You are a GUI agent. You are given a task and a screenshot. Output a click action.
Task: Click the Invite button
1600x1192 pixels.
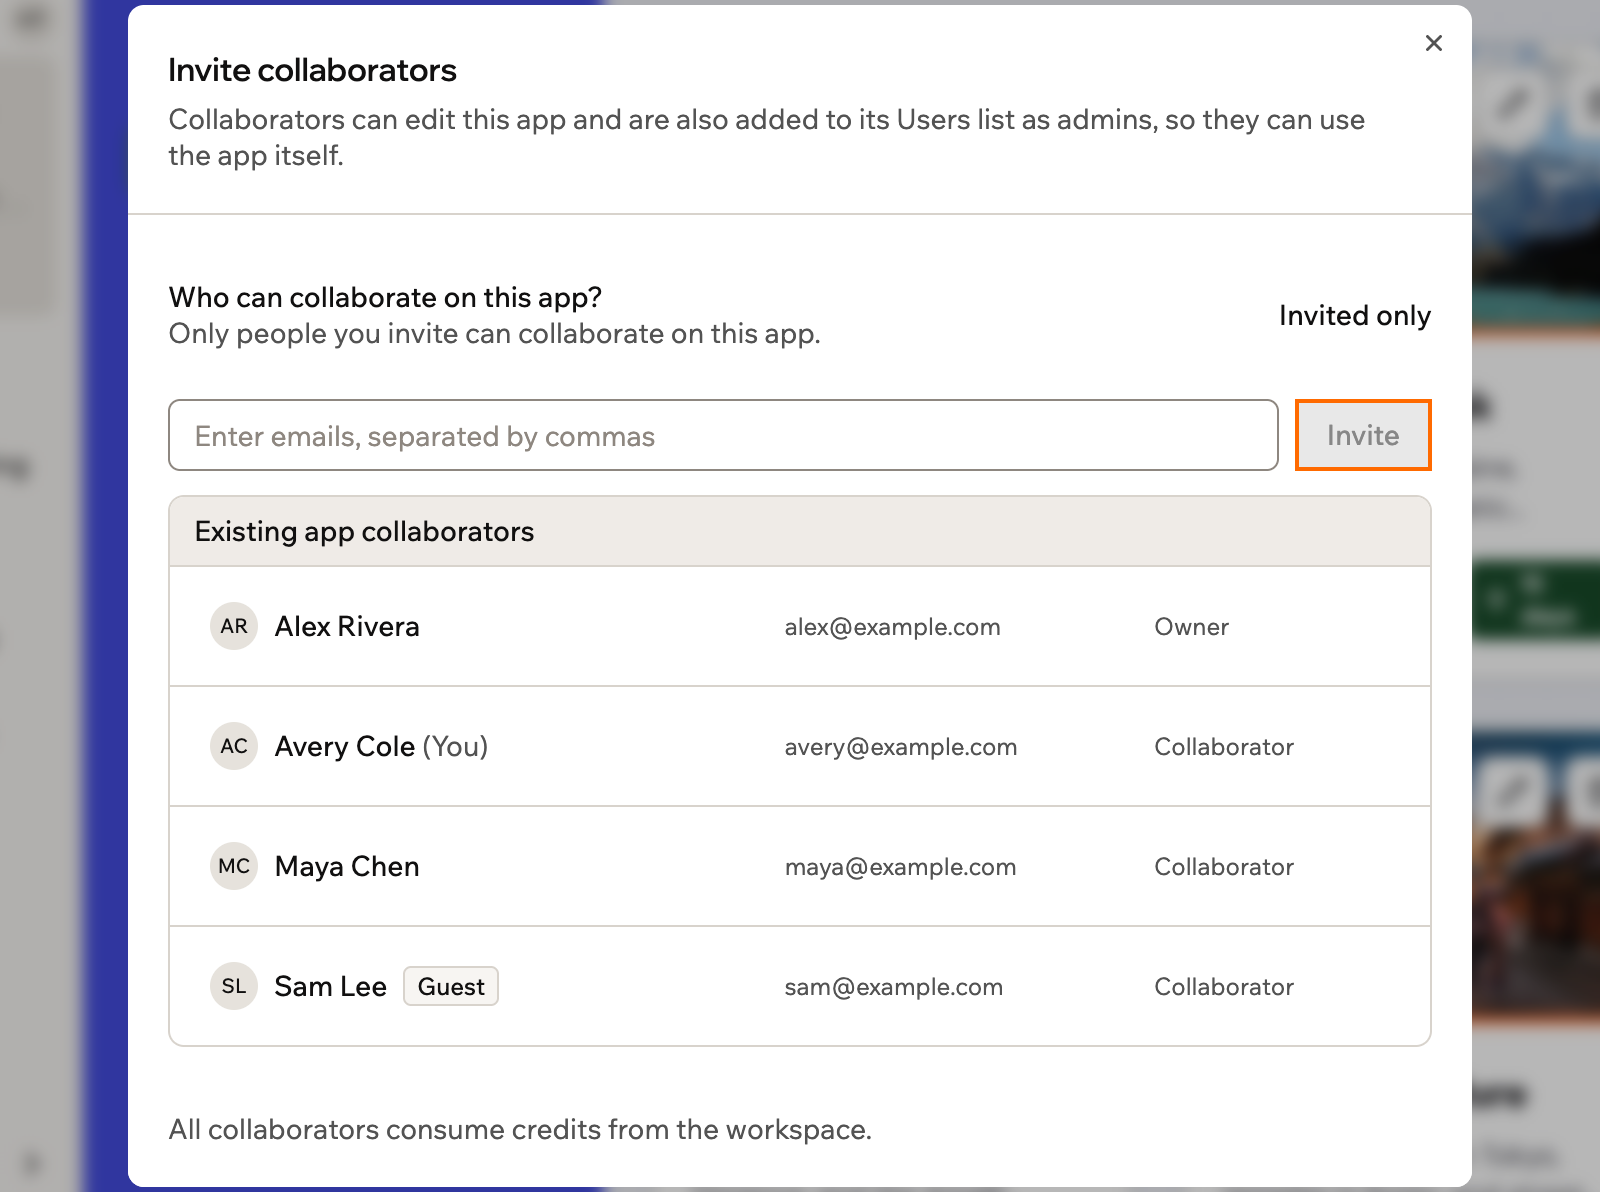coord(1363,435)
